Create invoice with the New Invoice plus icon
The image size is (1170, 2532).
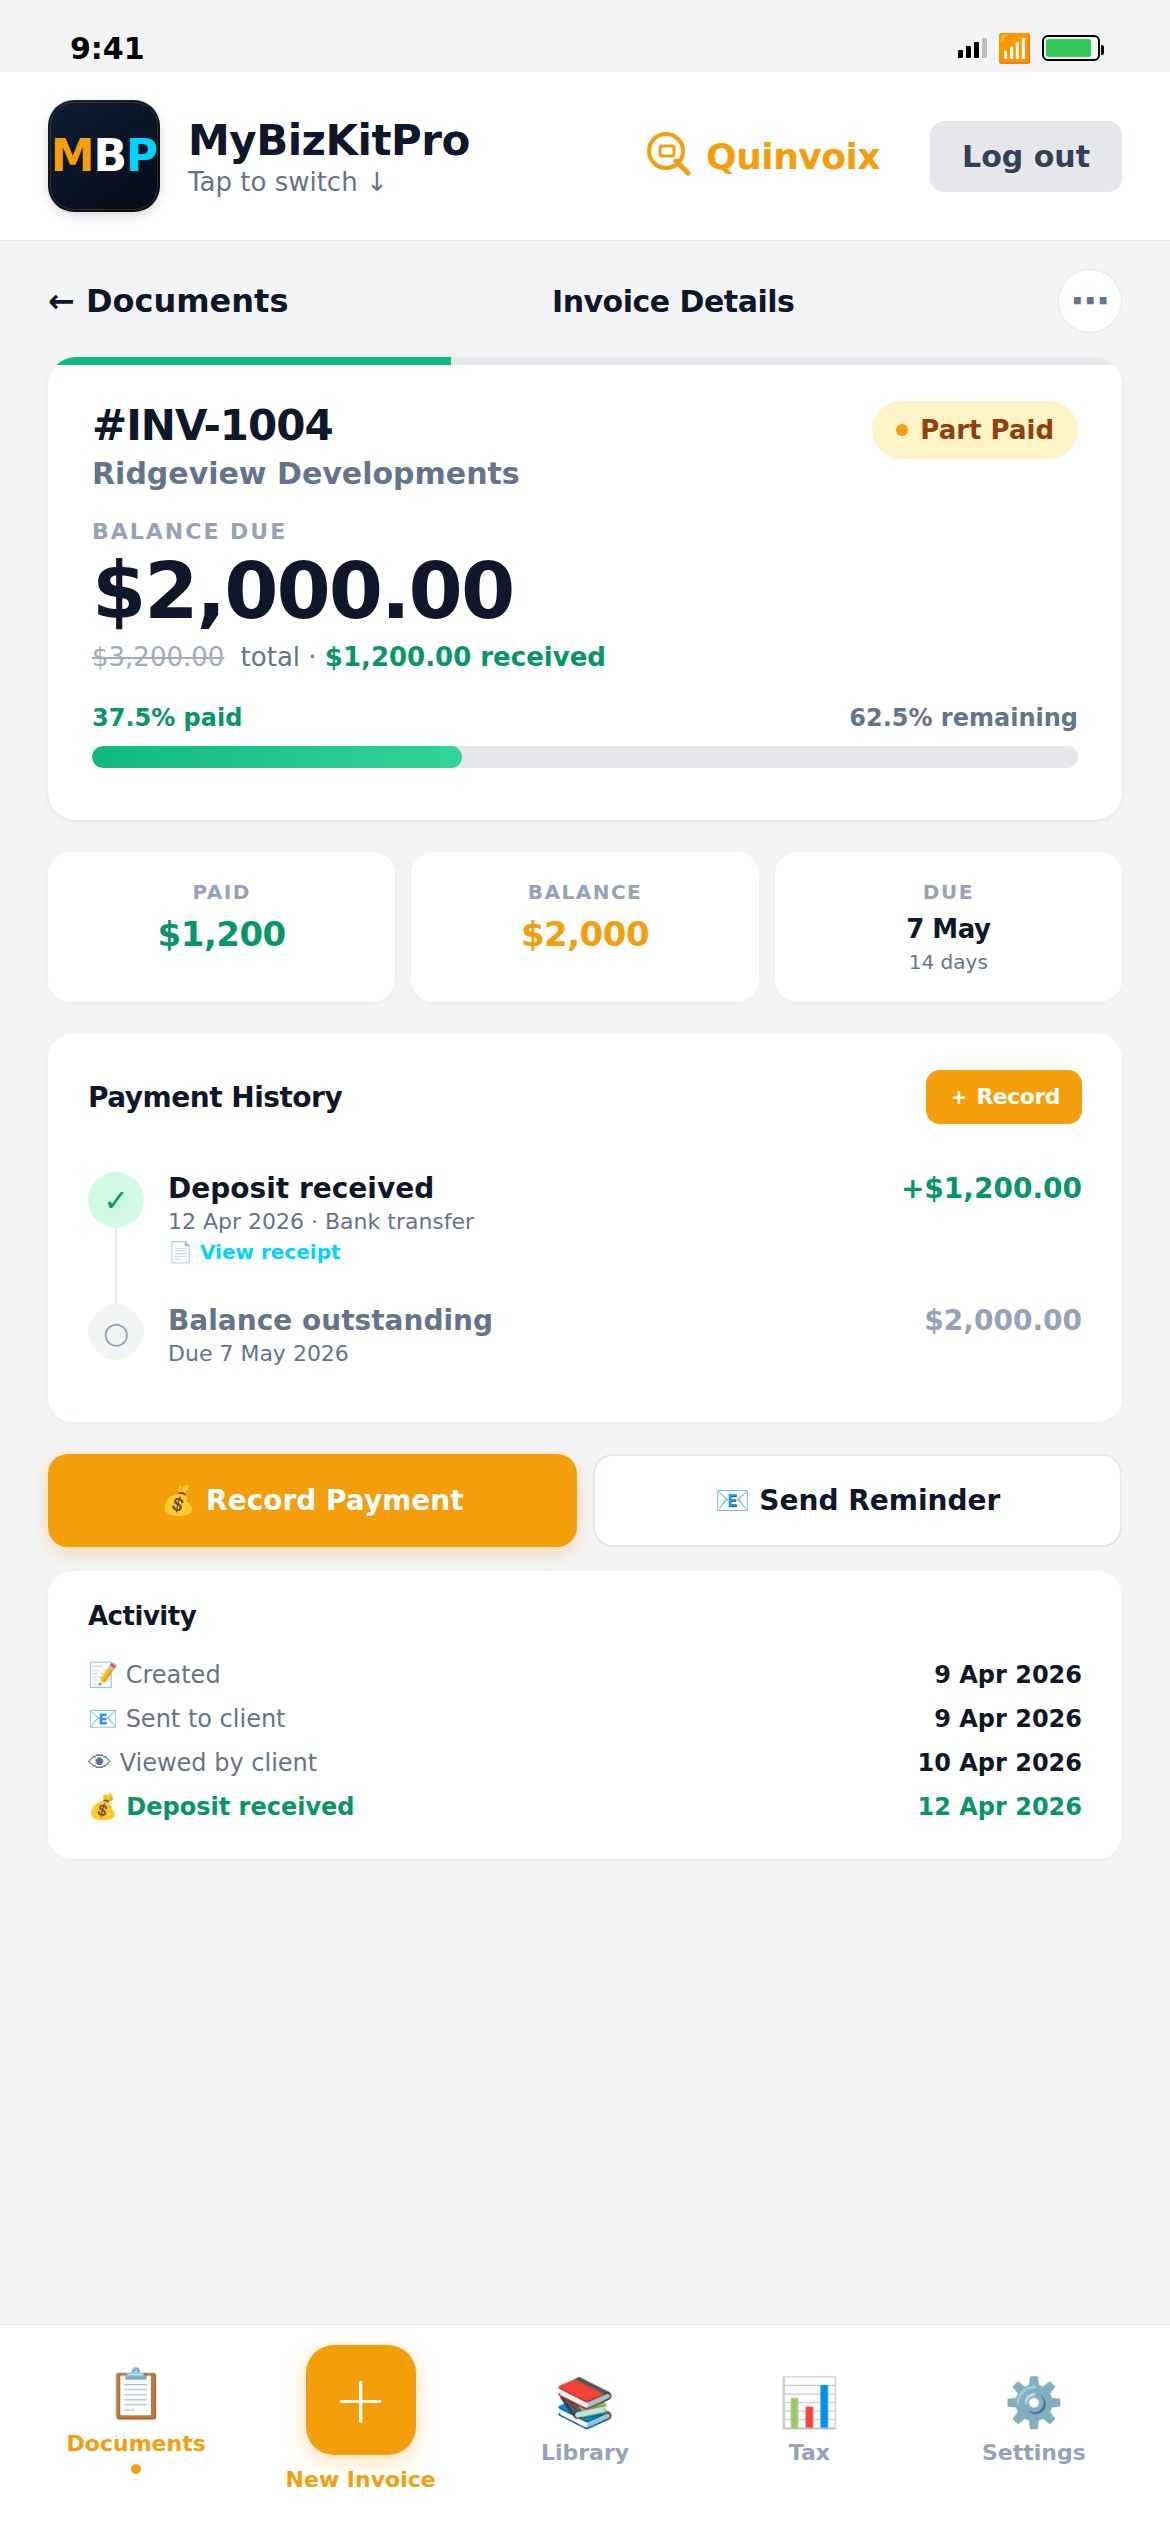click(x=359, y=2400)
